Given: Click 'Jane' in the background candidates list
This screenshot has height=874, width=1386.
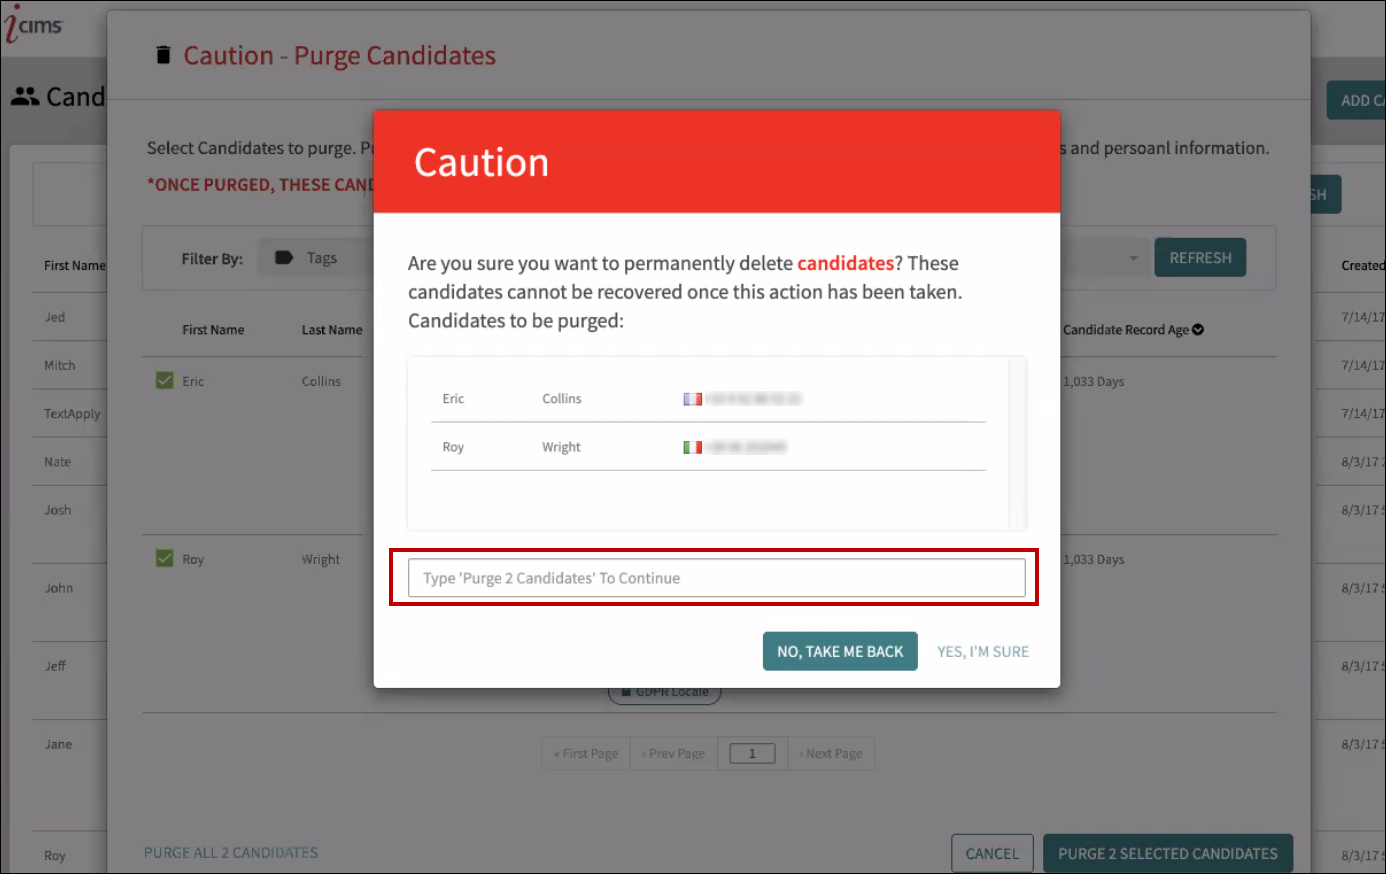Looking at the screenshot, I should (x=58, y=744).
